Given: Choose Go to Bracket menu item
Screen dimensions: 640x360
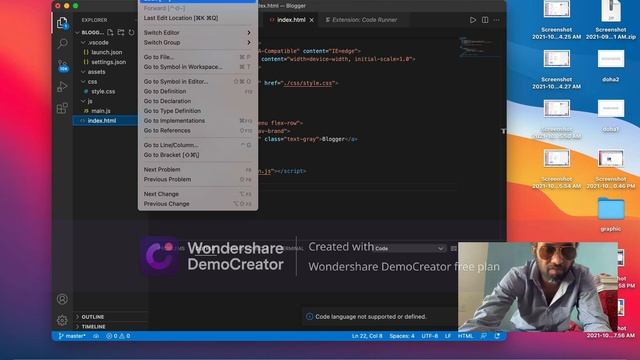Looking at the screenshot, I should point(198,155).
